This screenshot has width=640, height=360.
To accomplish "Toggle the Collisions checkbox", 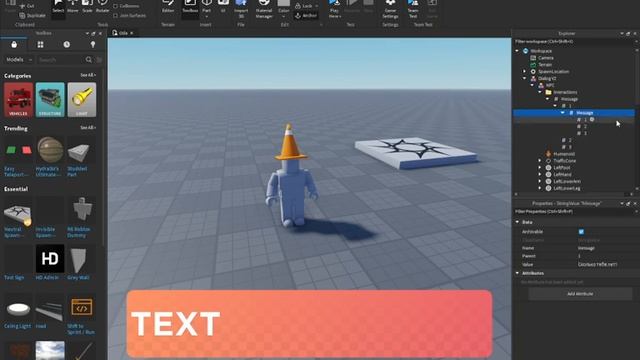I will click(x=116, y=6).
